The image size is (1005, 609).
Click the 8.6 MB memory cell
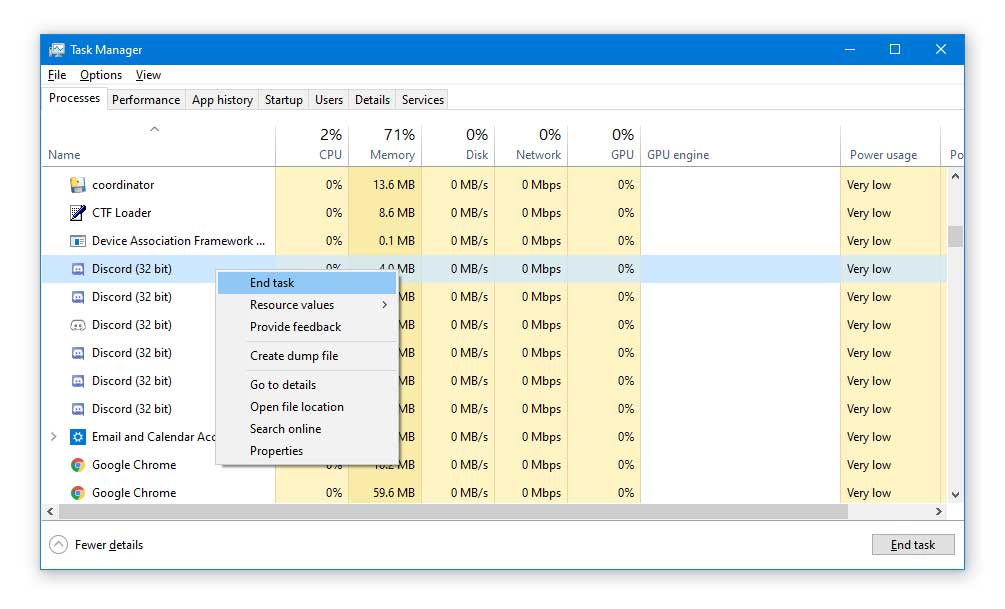point(385,213)
